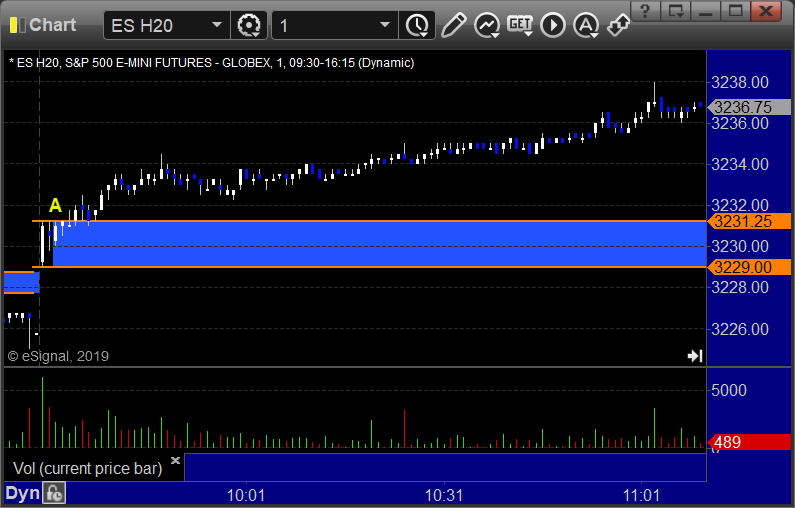Open the window options dropdown button
Image resolution: width=795 pixels, height=508 pixels.
click(676, 11)
